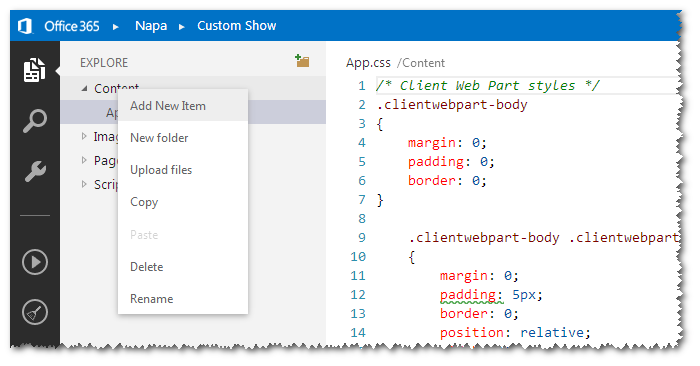Screen dimensions: 700x366
Task: Click the opening brace on line 3
Action: pyautogui.click(x=380, y=124)
